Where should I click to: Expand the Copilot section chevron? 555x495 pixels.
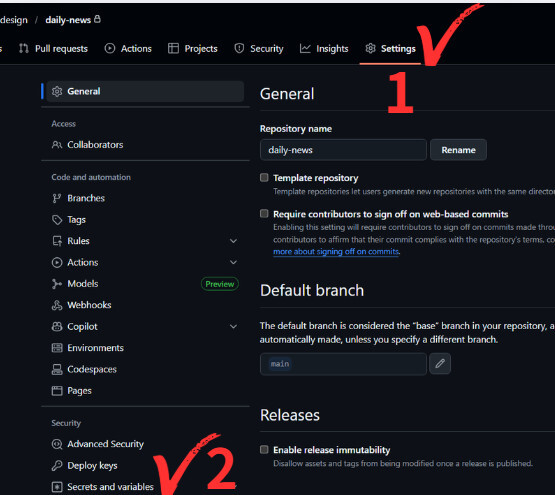(x=233, y=326)
